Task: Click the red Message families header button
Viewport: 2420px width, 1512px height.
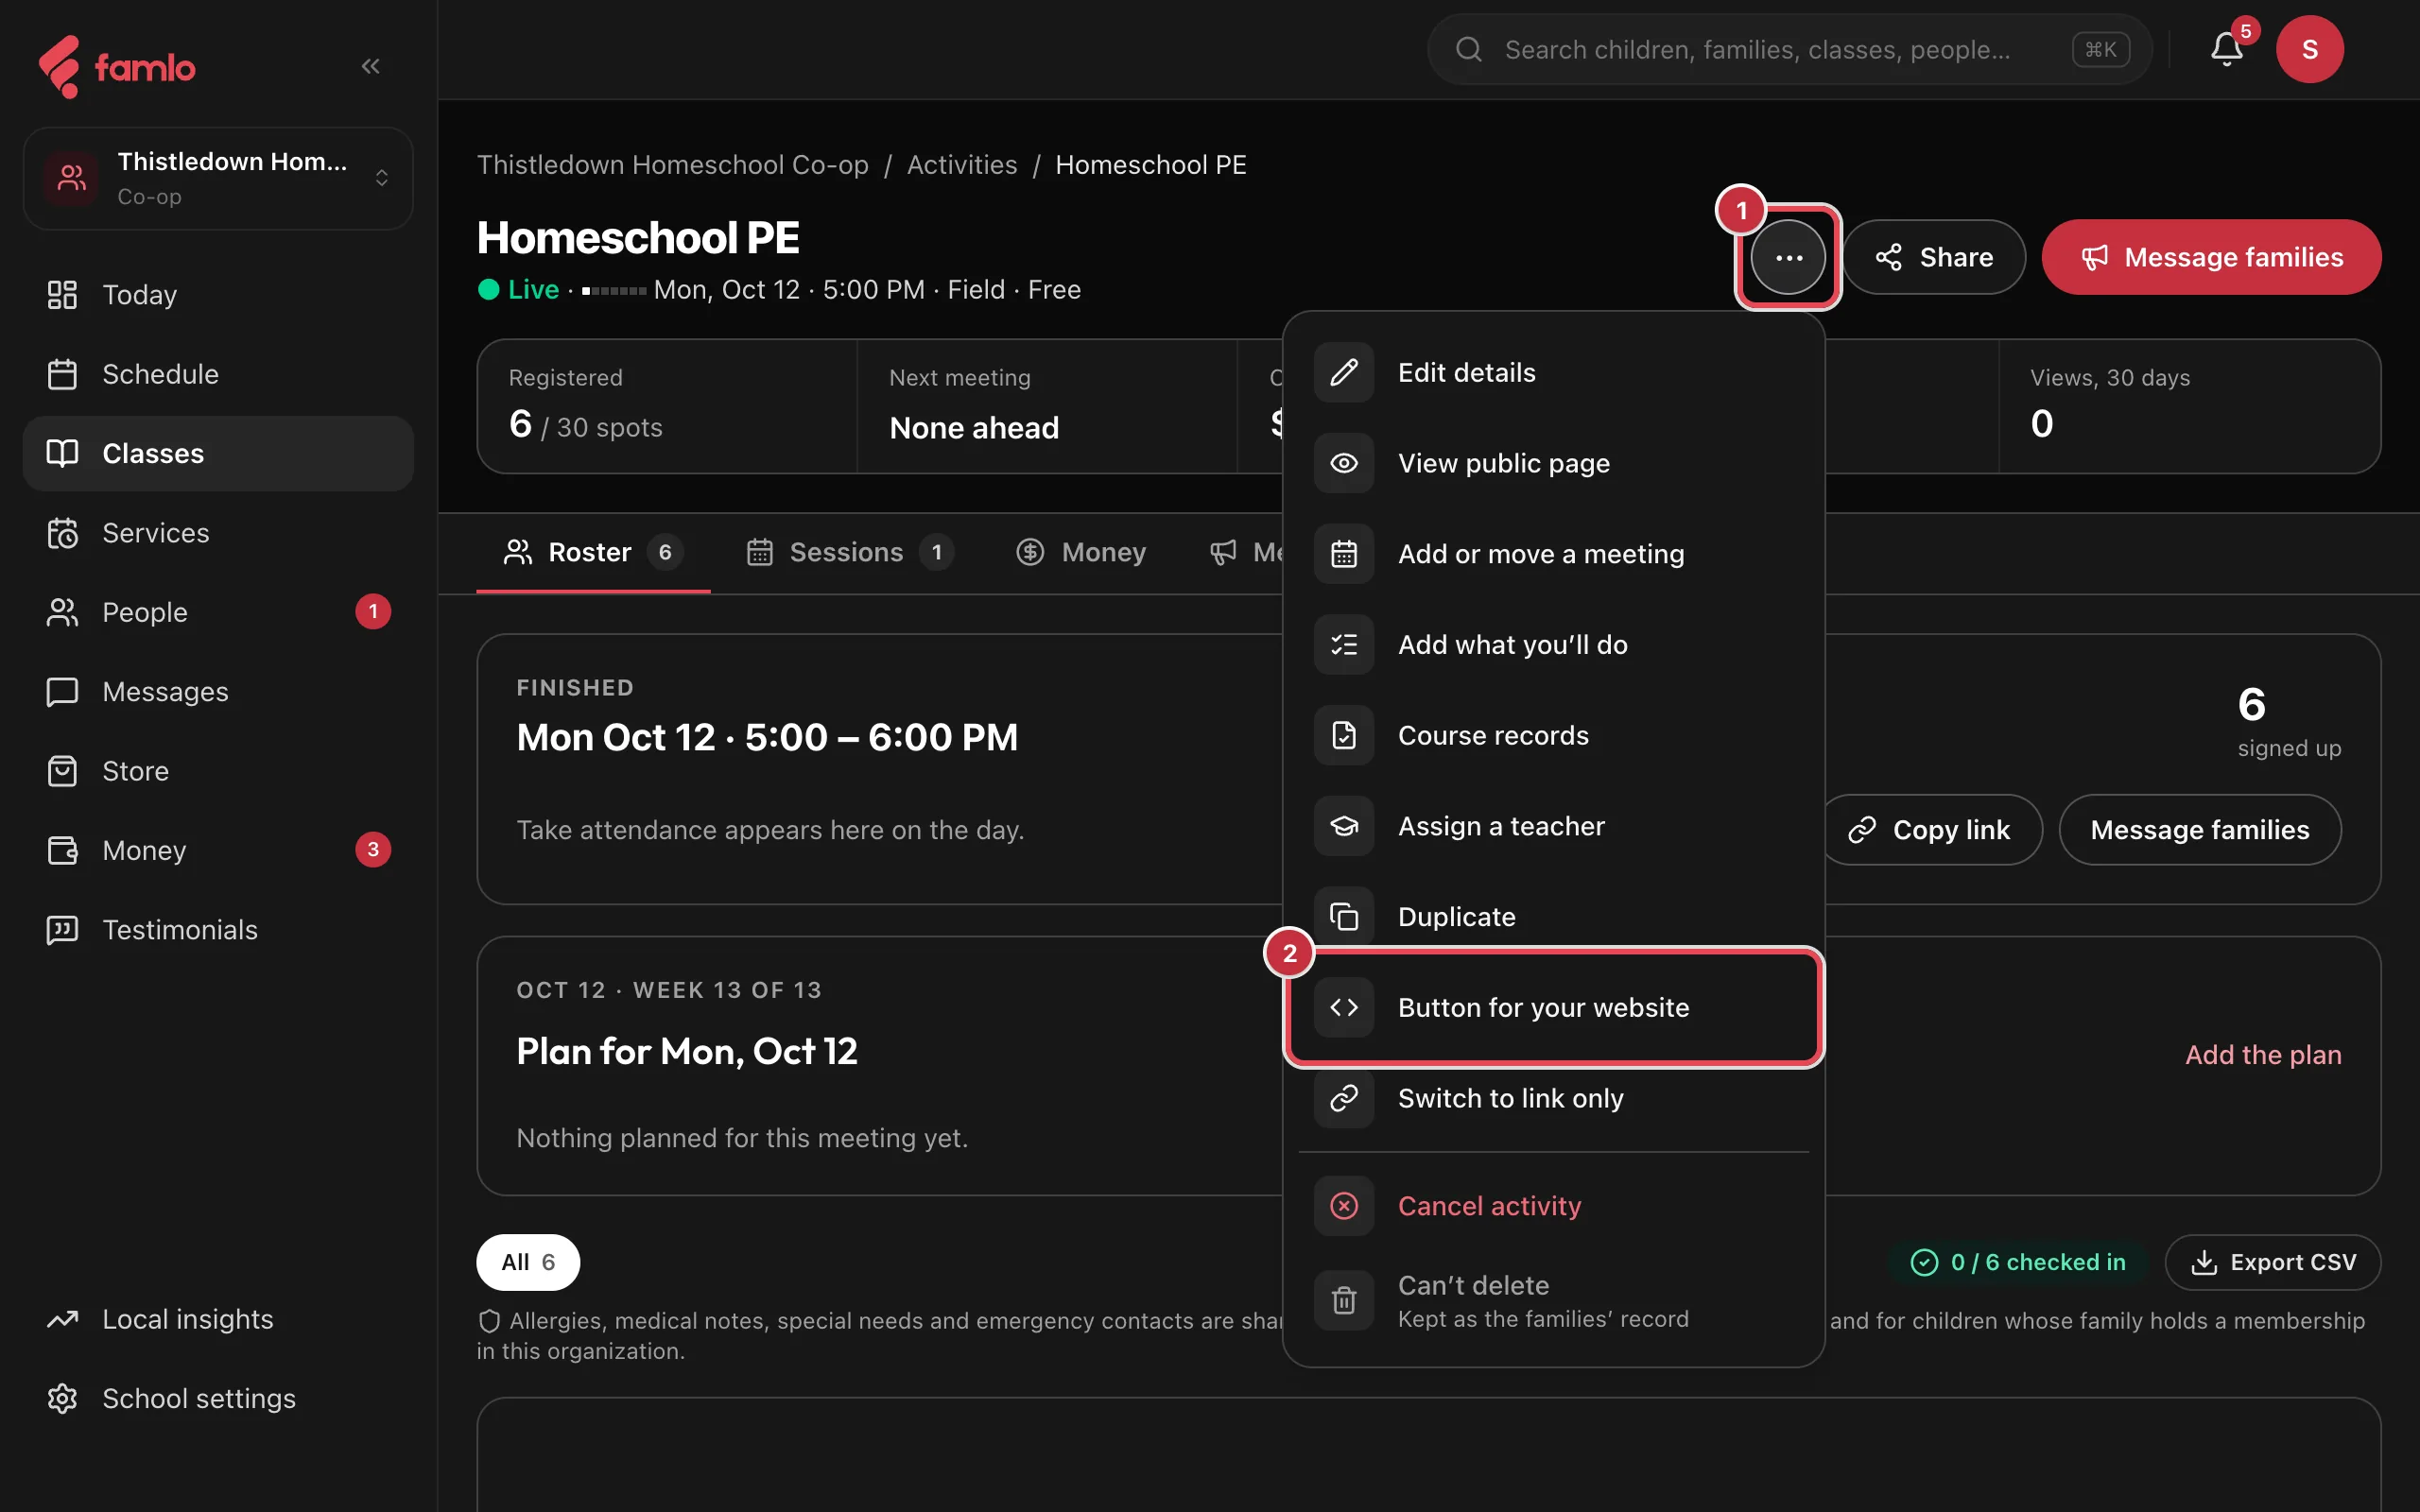Action: coord(2211,257)
